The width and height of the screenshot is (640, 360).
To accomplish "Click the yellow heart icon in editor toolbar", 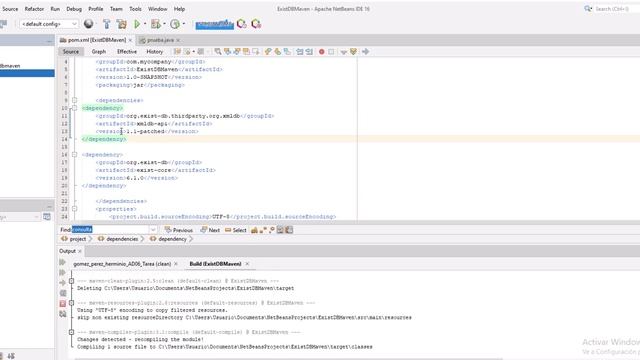I will tap(353, 52).
